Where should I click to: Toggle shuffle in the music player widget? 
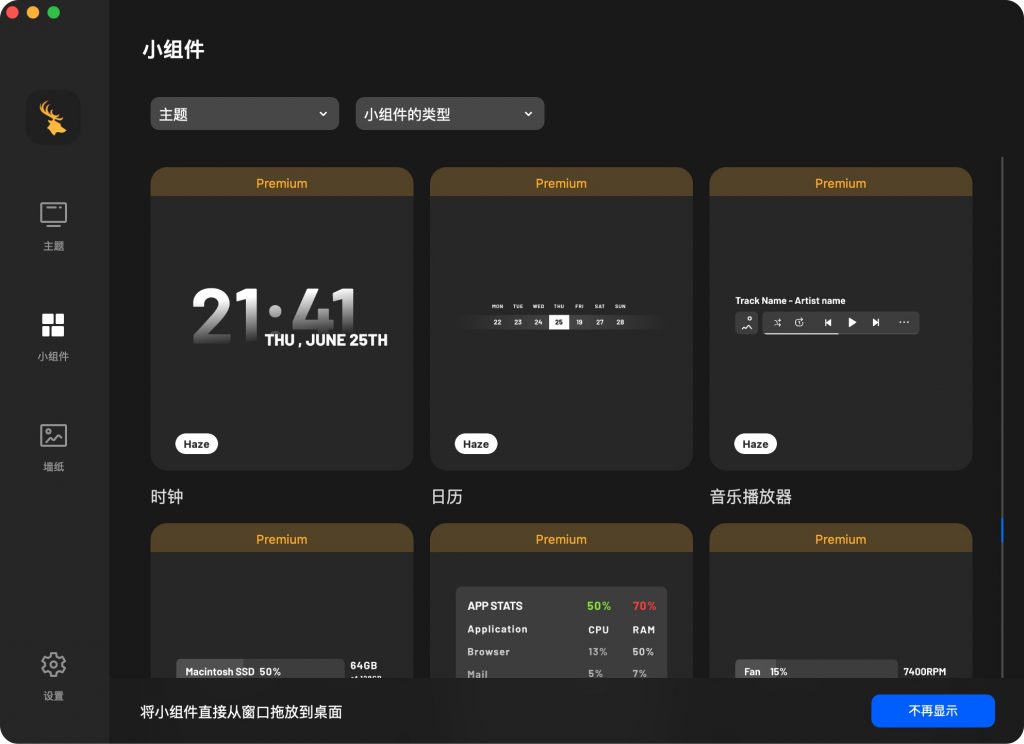click(778, 322)
